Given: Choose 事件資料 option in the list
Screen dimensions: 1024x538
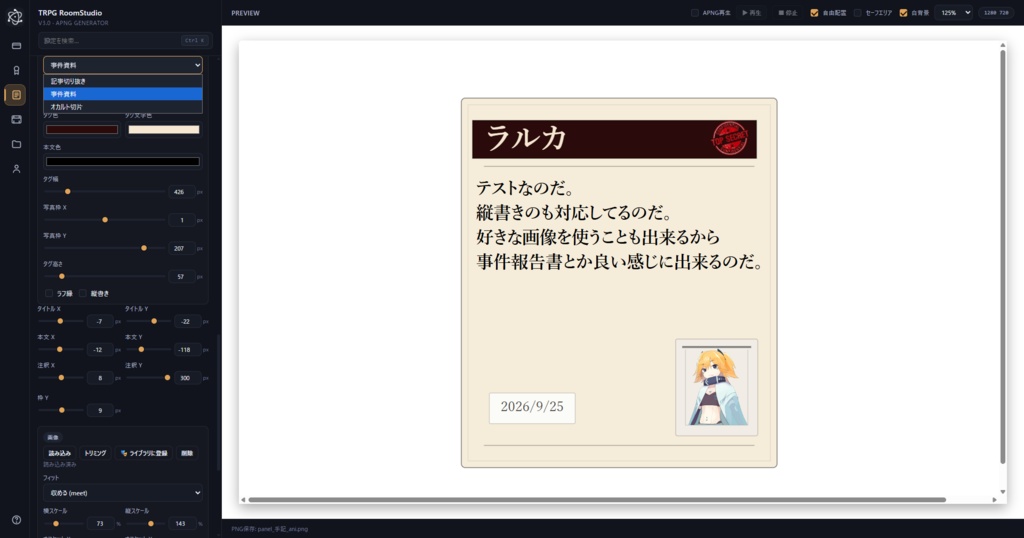Looking at the screenshot, I should pyautogui.click(x=123, y=94).
